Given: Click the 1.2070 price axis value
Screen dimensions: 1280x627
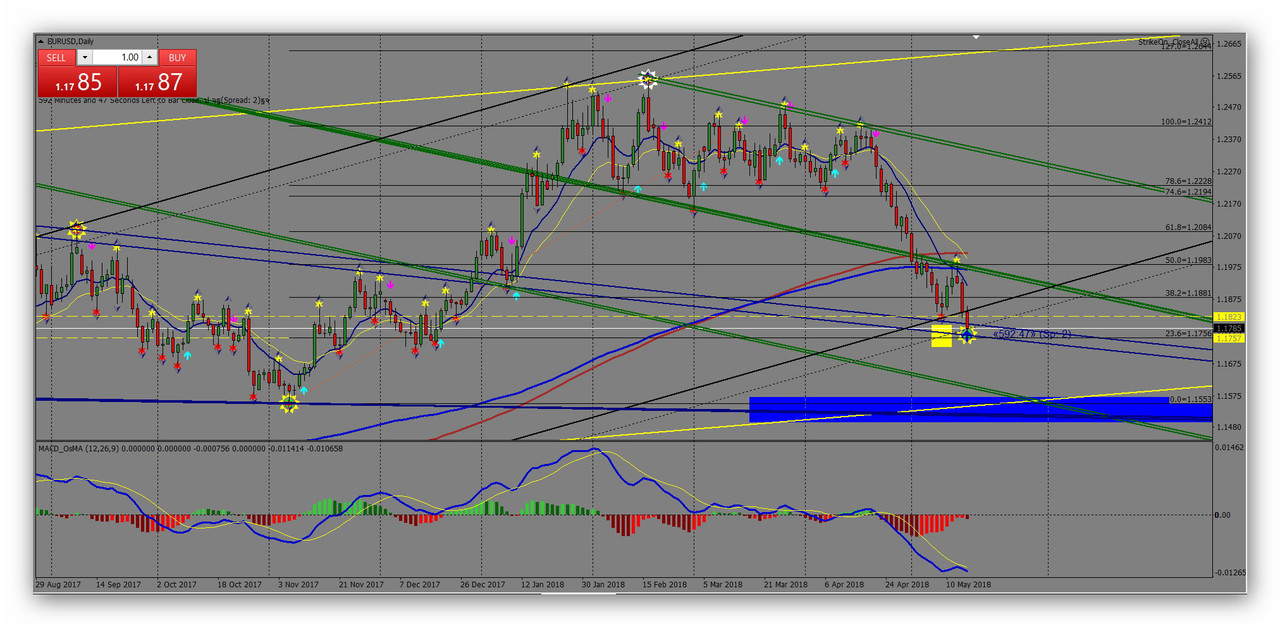Looking at the screenshot, I should point(1229,236).
